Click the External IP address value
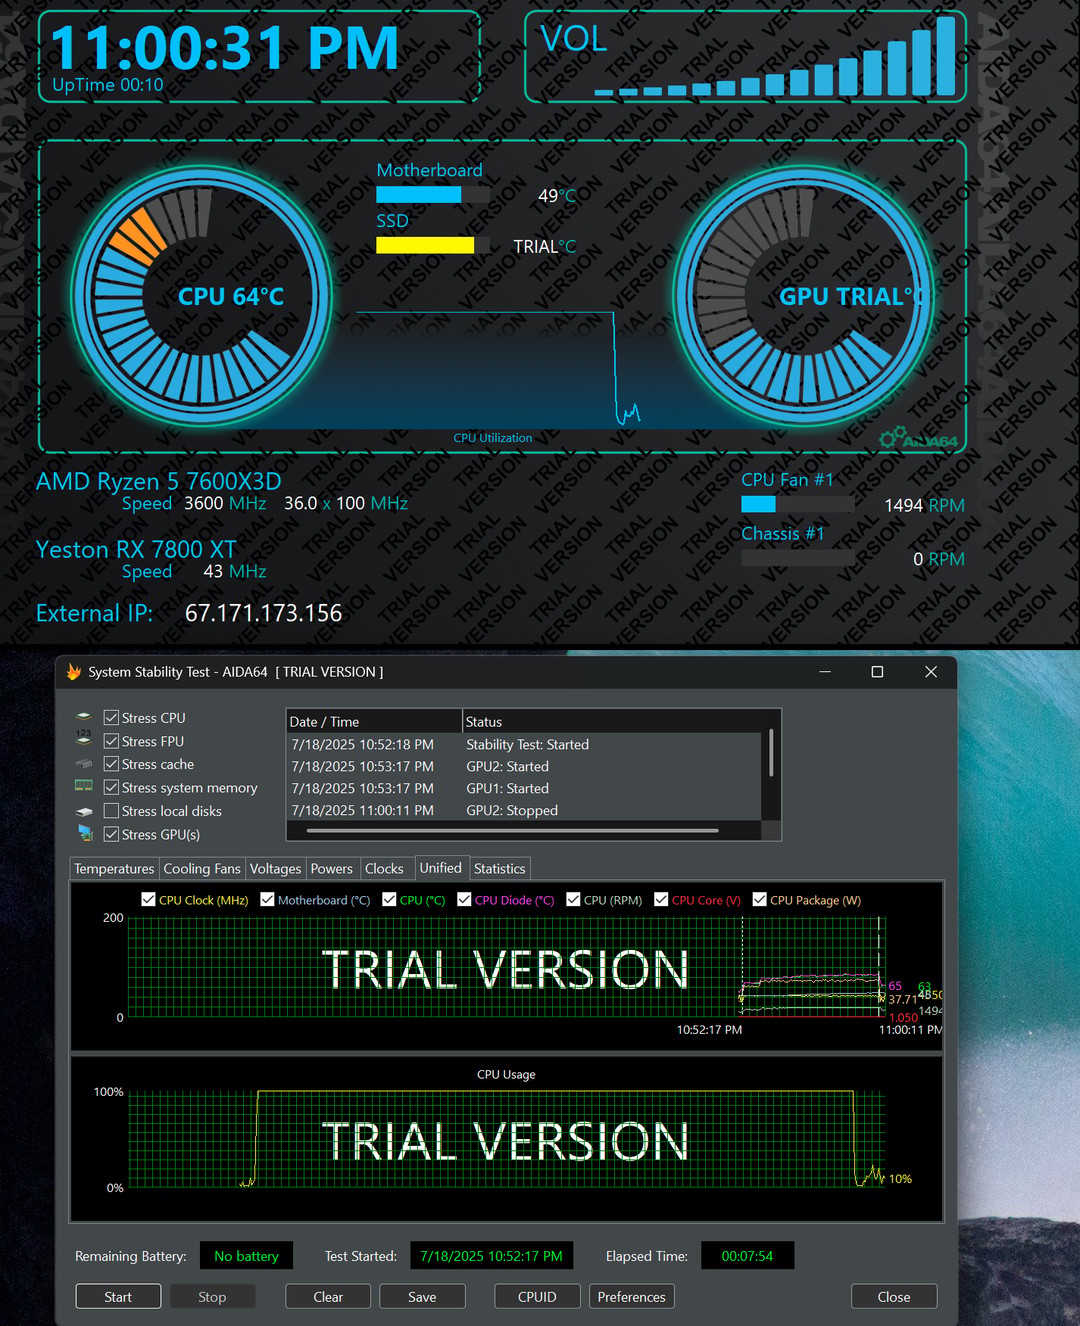The image size is (1080, 1326). click(x=263, y=613)
